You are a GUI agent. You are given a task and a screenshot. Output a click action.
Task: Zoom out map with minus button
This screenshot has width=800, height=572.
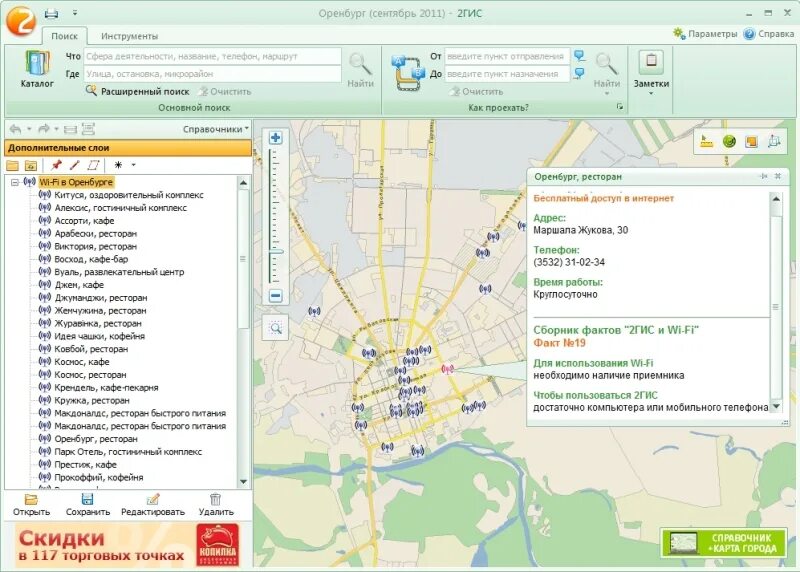point(276,295)
